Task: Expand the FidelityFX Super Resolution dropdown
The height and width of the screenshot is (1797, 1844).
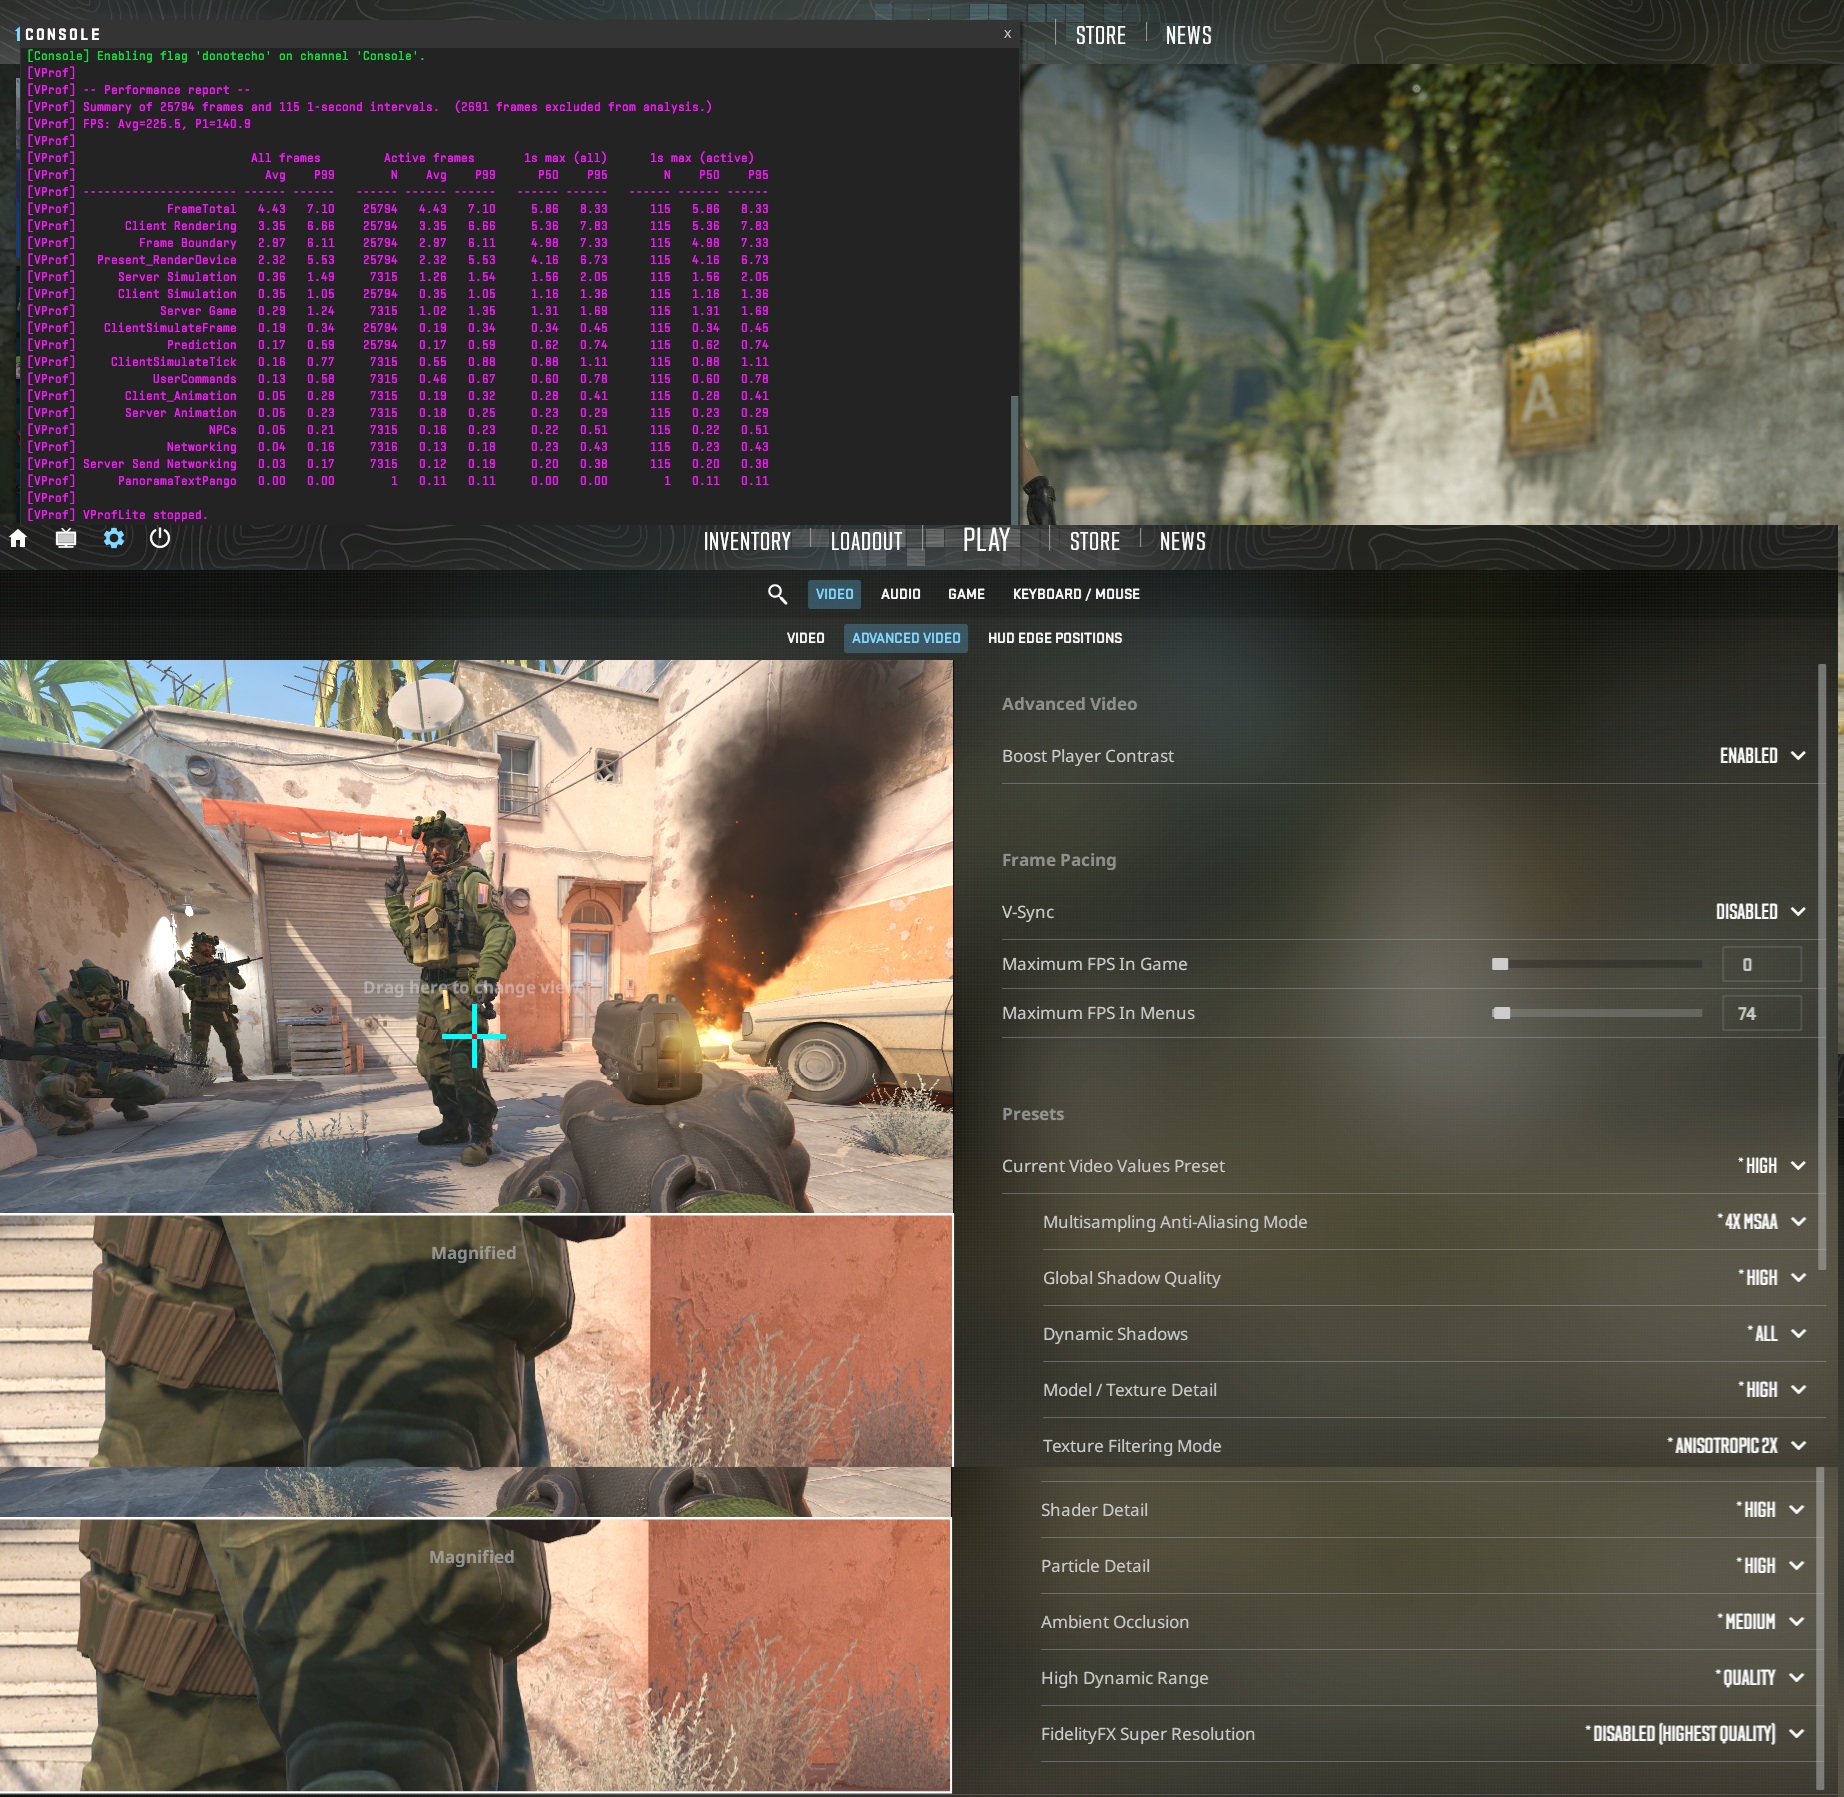Action: (1694, 1734)
